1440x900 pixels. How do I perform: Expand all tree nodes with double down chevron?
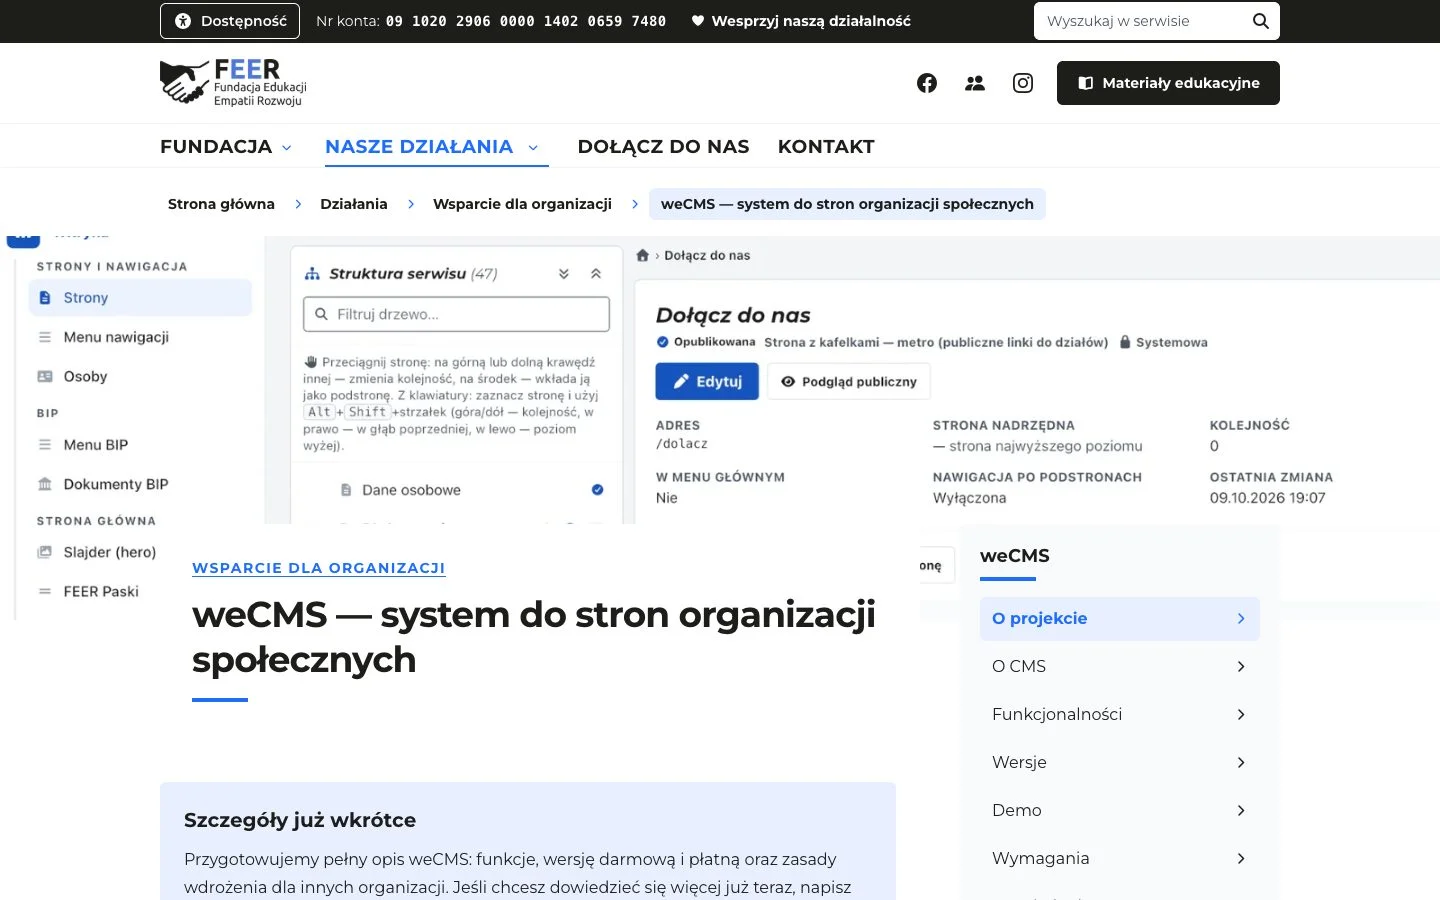564,274
